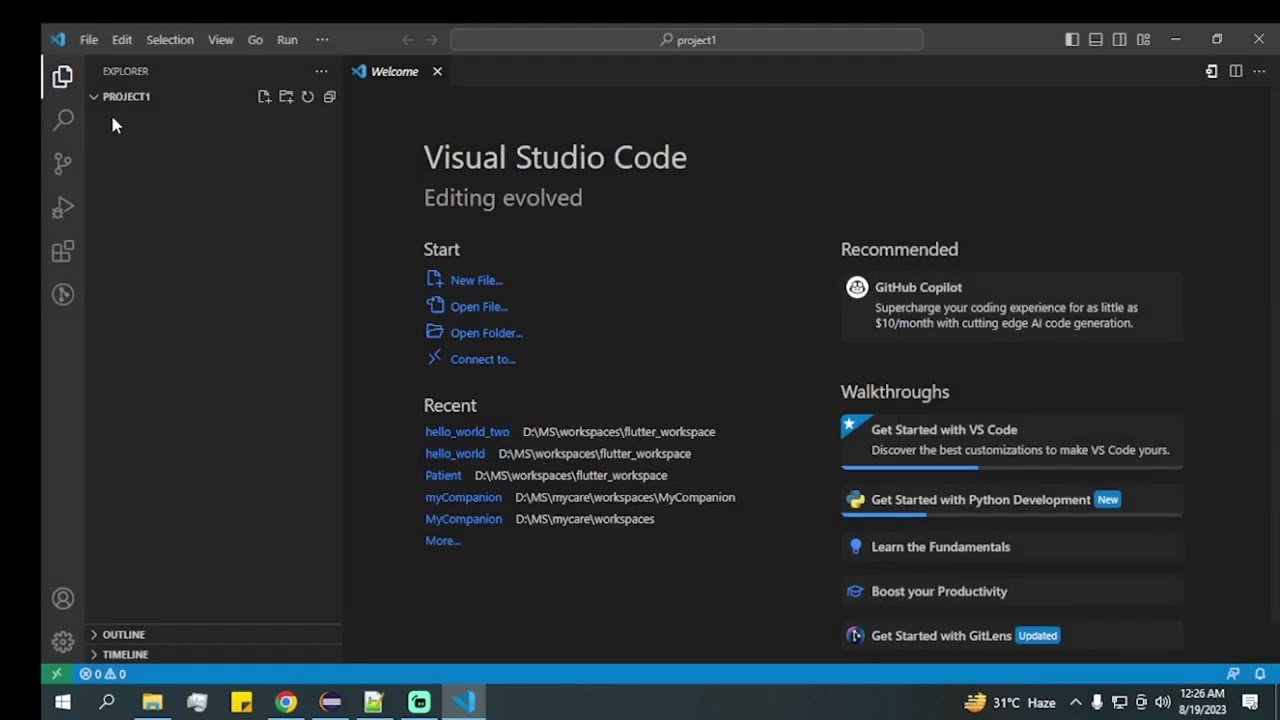This screenshot has width=1280, height=720.
Task: Open the GitHub Copilot recommendation
Action: point(1011,305)
